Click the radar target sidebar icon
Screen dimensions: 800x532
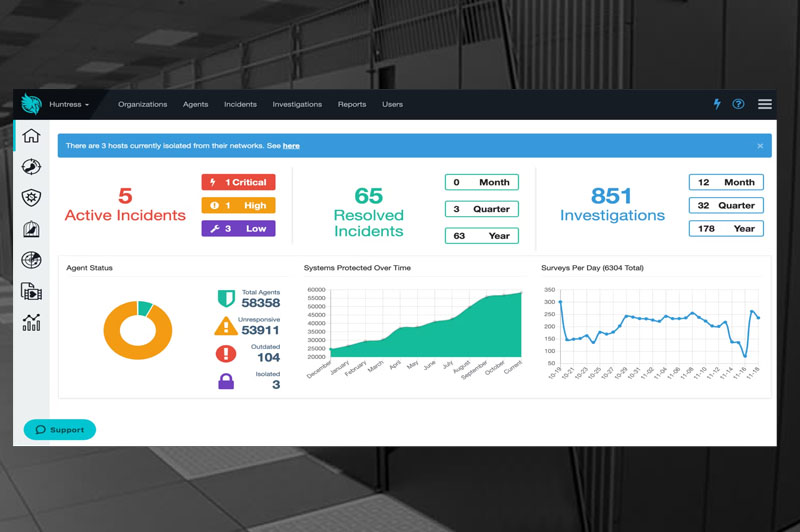coord(31,260)
